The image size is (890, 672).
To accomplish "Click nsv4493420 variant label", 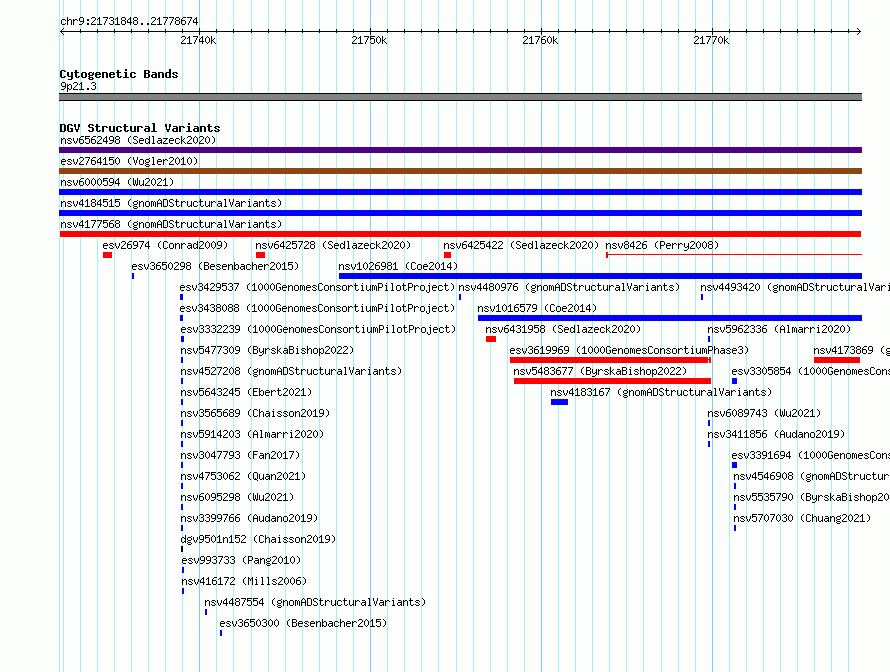I will [x=795, y=287].
